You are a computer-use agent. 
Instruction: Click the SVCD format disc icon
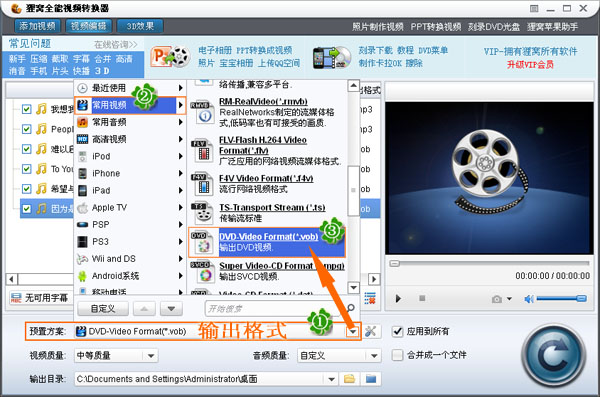click(x=202, y=272)
